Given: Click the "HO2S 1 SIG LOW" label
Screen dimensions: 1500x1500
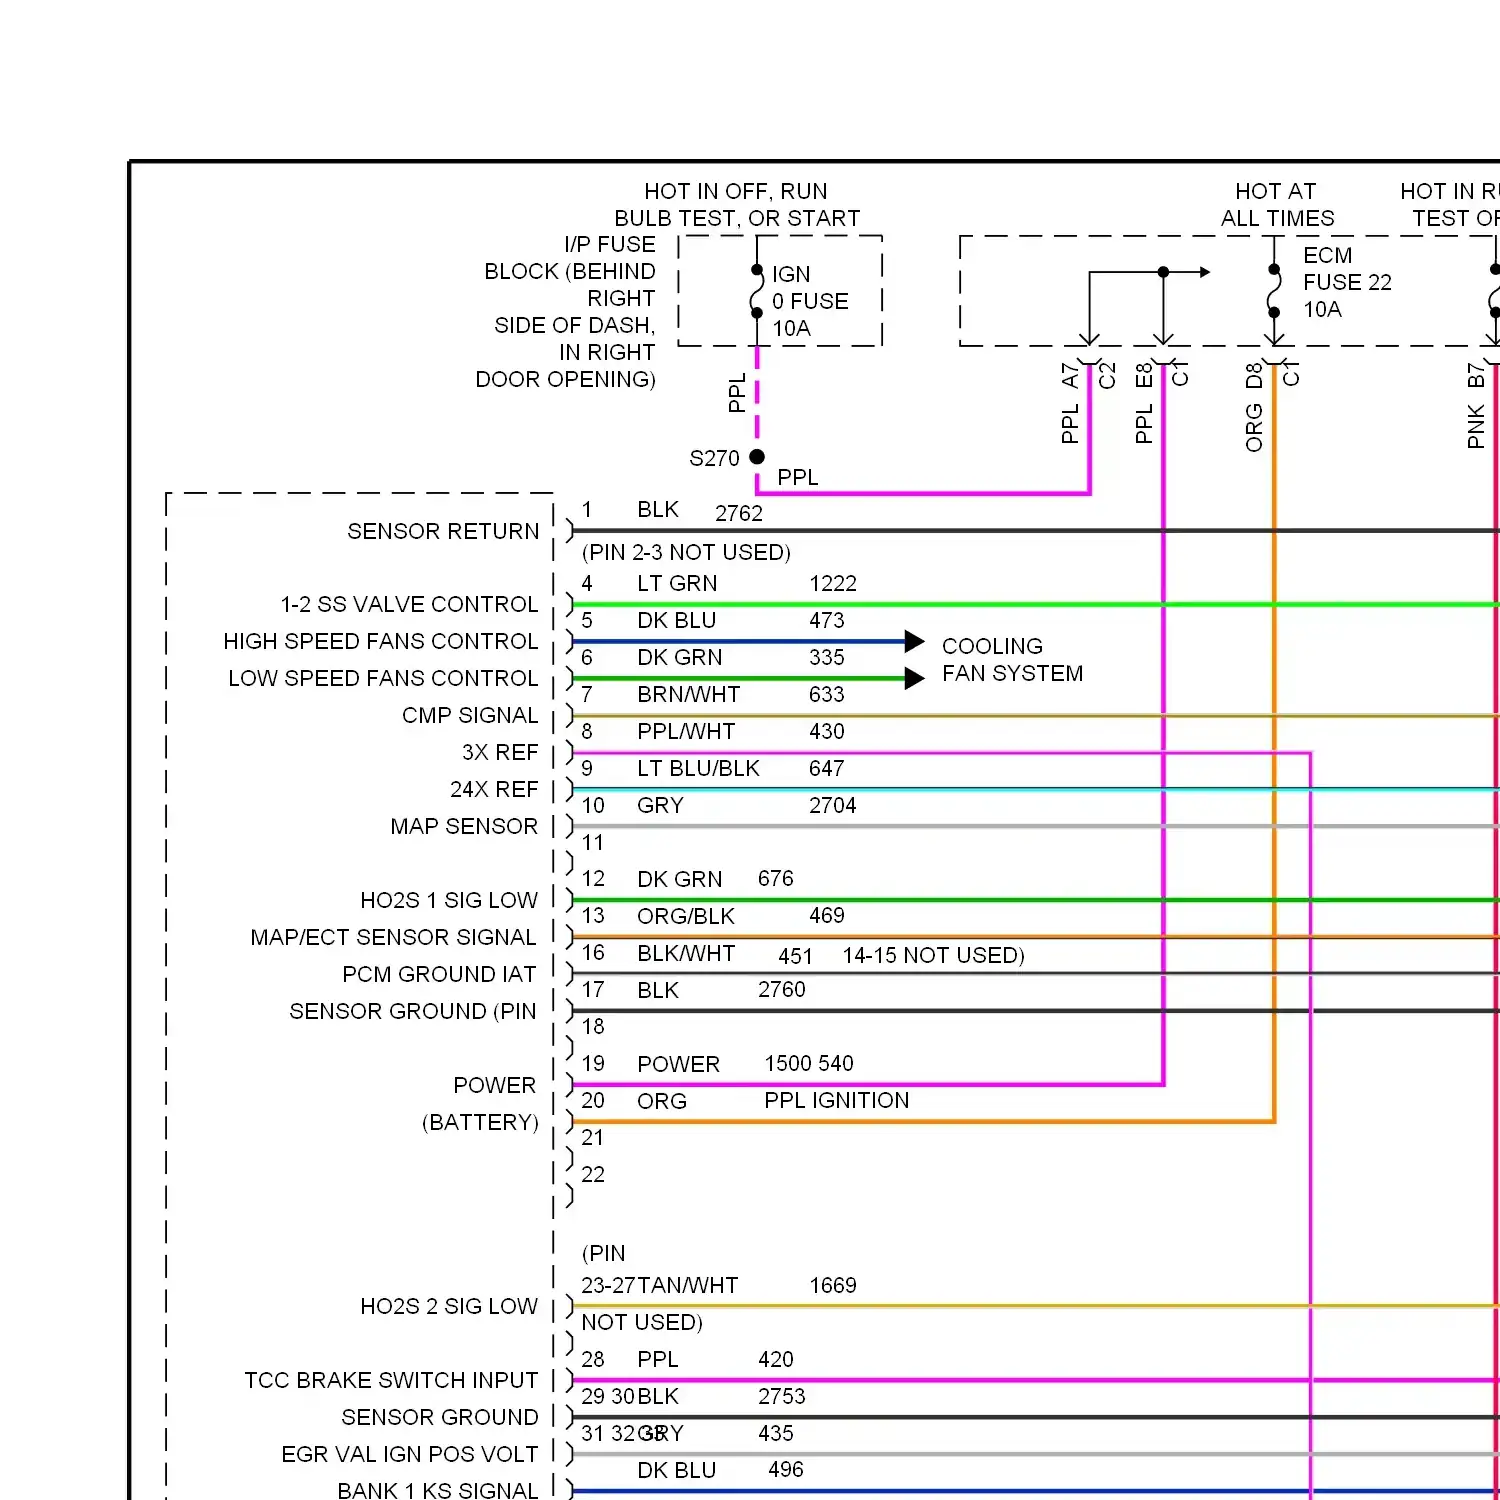Looking at the screenshot, I should tap(449, 900).
